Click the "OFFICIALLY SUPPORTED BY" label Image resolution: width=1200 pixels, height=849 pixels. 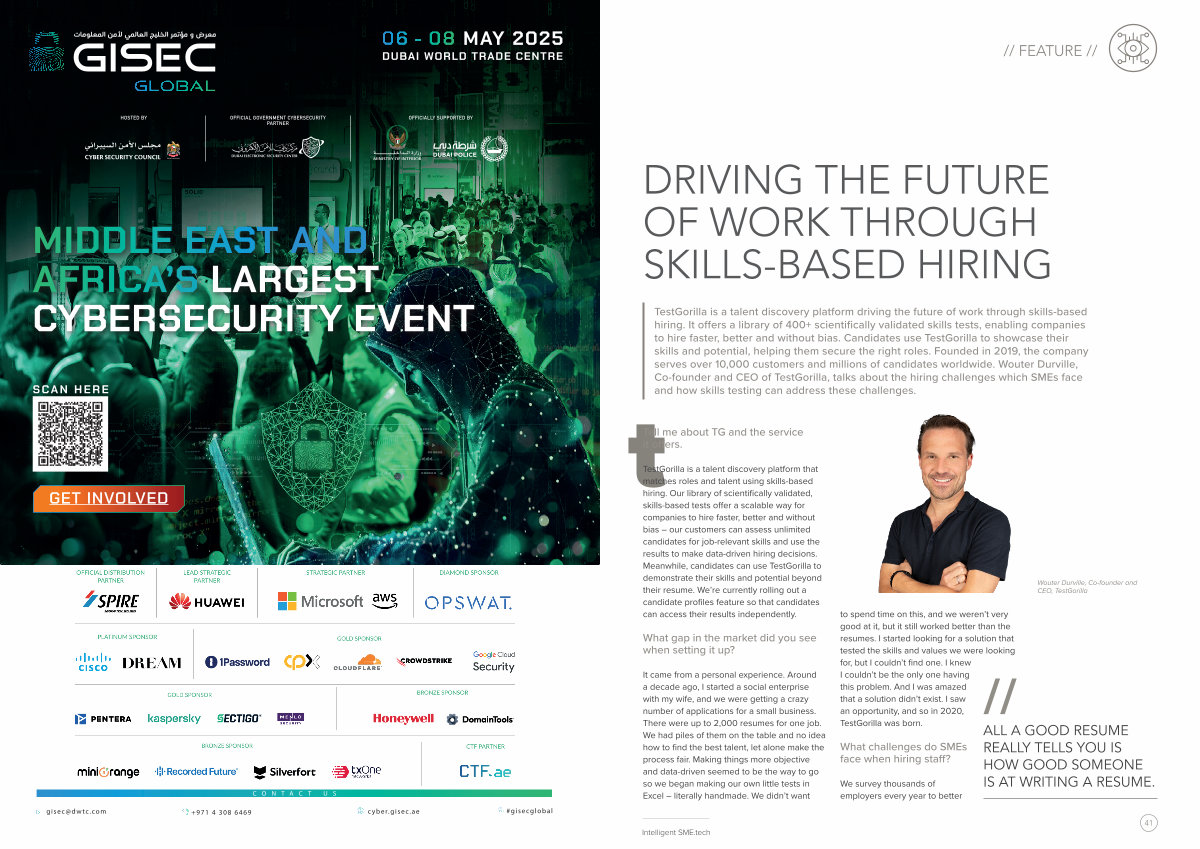coord(440,118)
